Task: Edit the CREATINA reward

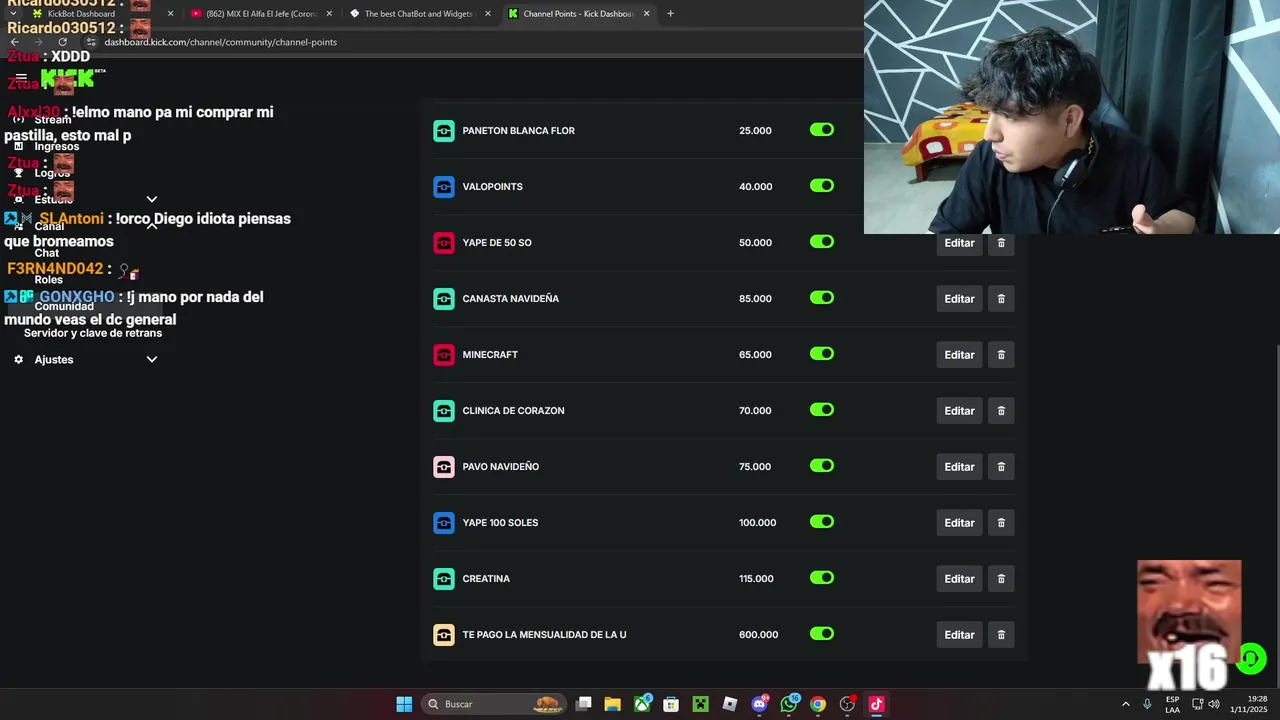Action: pos(959,579)
